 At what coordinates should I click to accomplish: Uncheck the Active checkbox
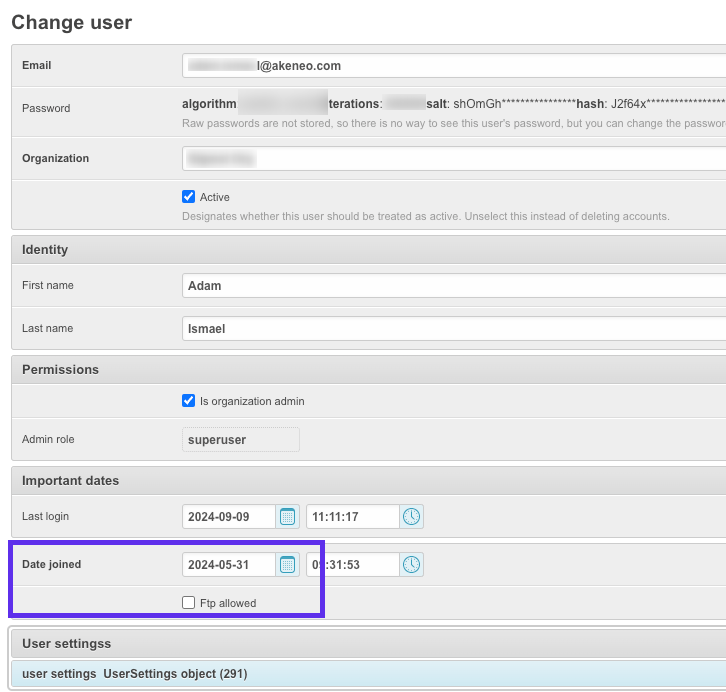click(188, 197)
